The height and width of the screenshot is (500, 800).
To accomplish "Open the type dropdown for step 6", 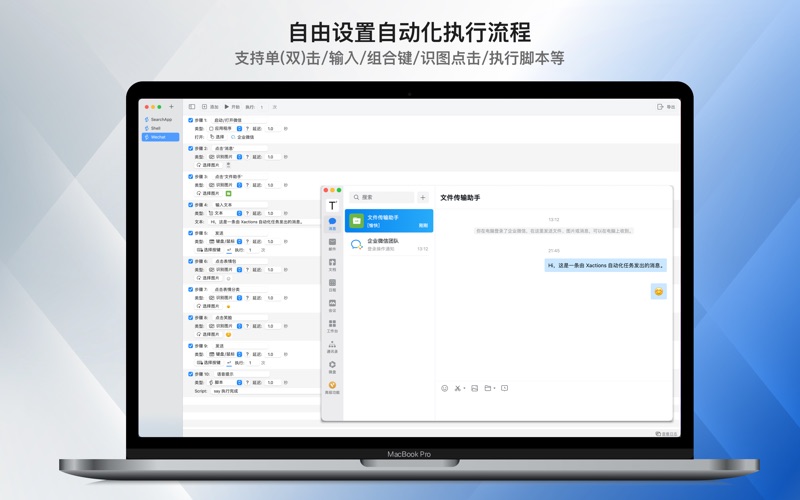I will tap(225, 269).
